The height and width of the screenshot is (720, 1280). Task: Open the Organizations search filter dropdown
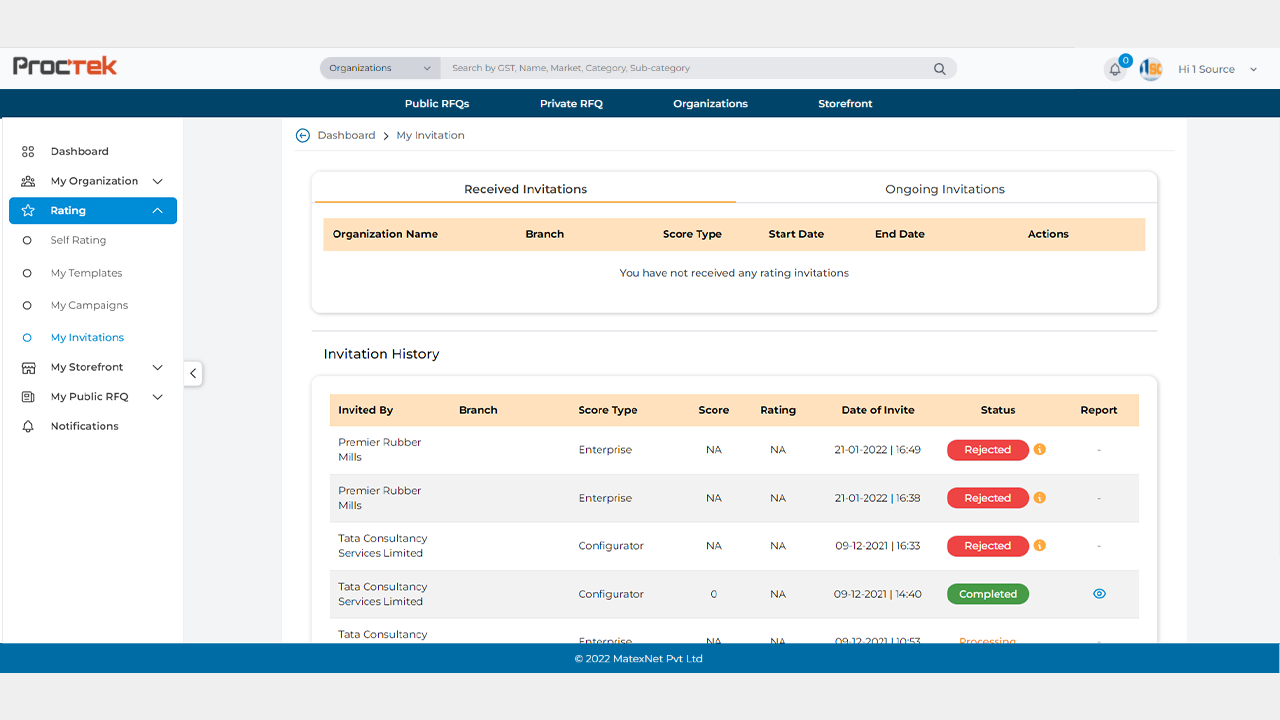[380, 68]
